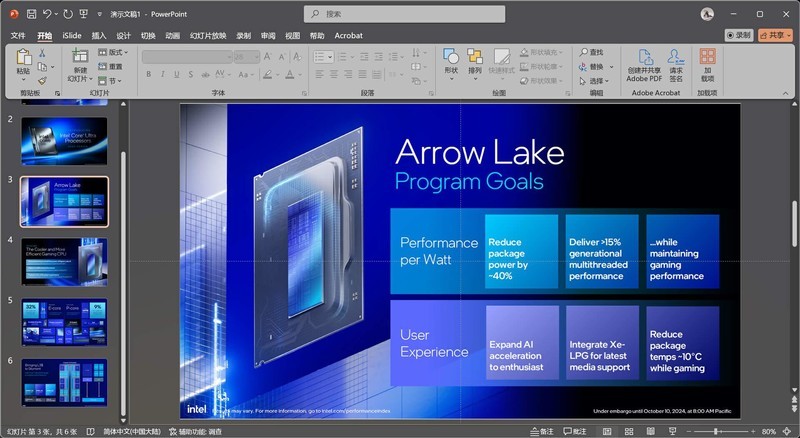Open the Select (选择) dropdown
Viewport: 800px width, 438px height.
click(594, 81)
